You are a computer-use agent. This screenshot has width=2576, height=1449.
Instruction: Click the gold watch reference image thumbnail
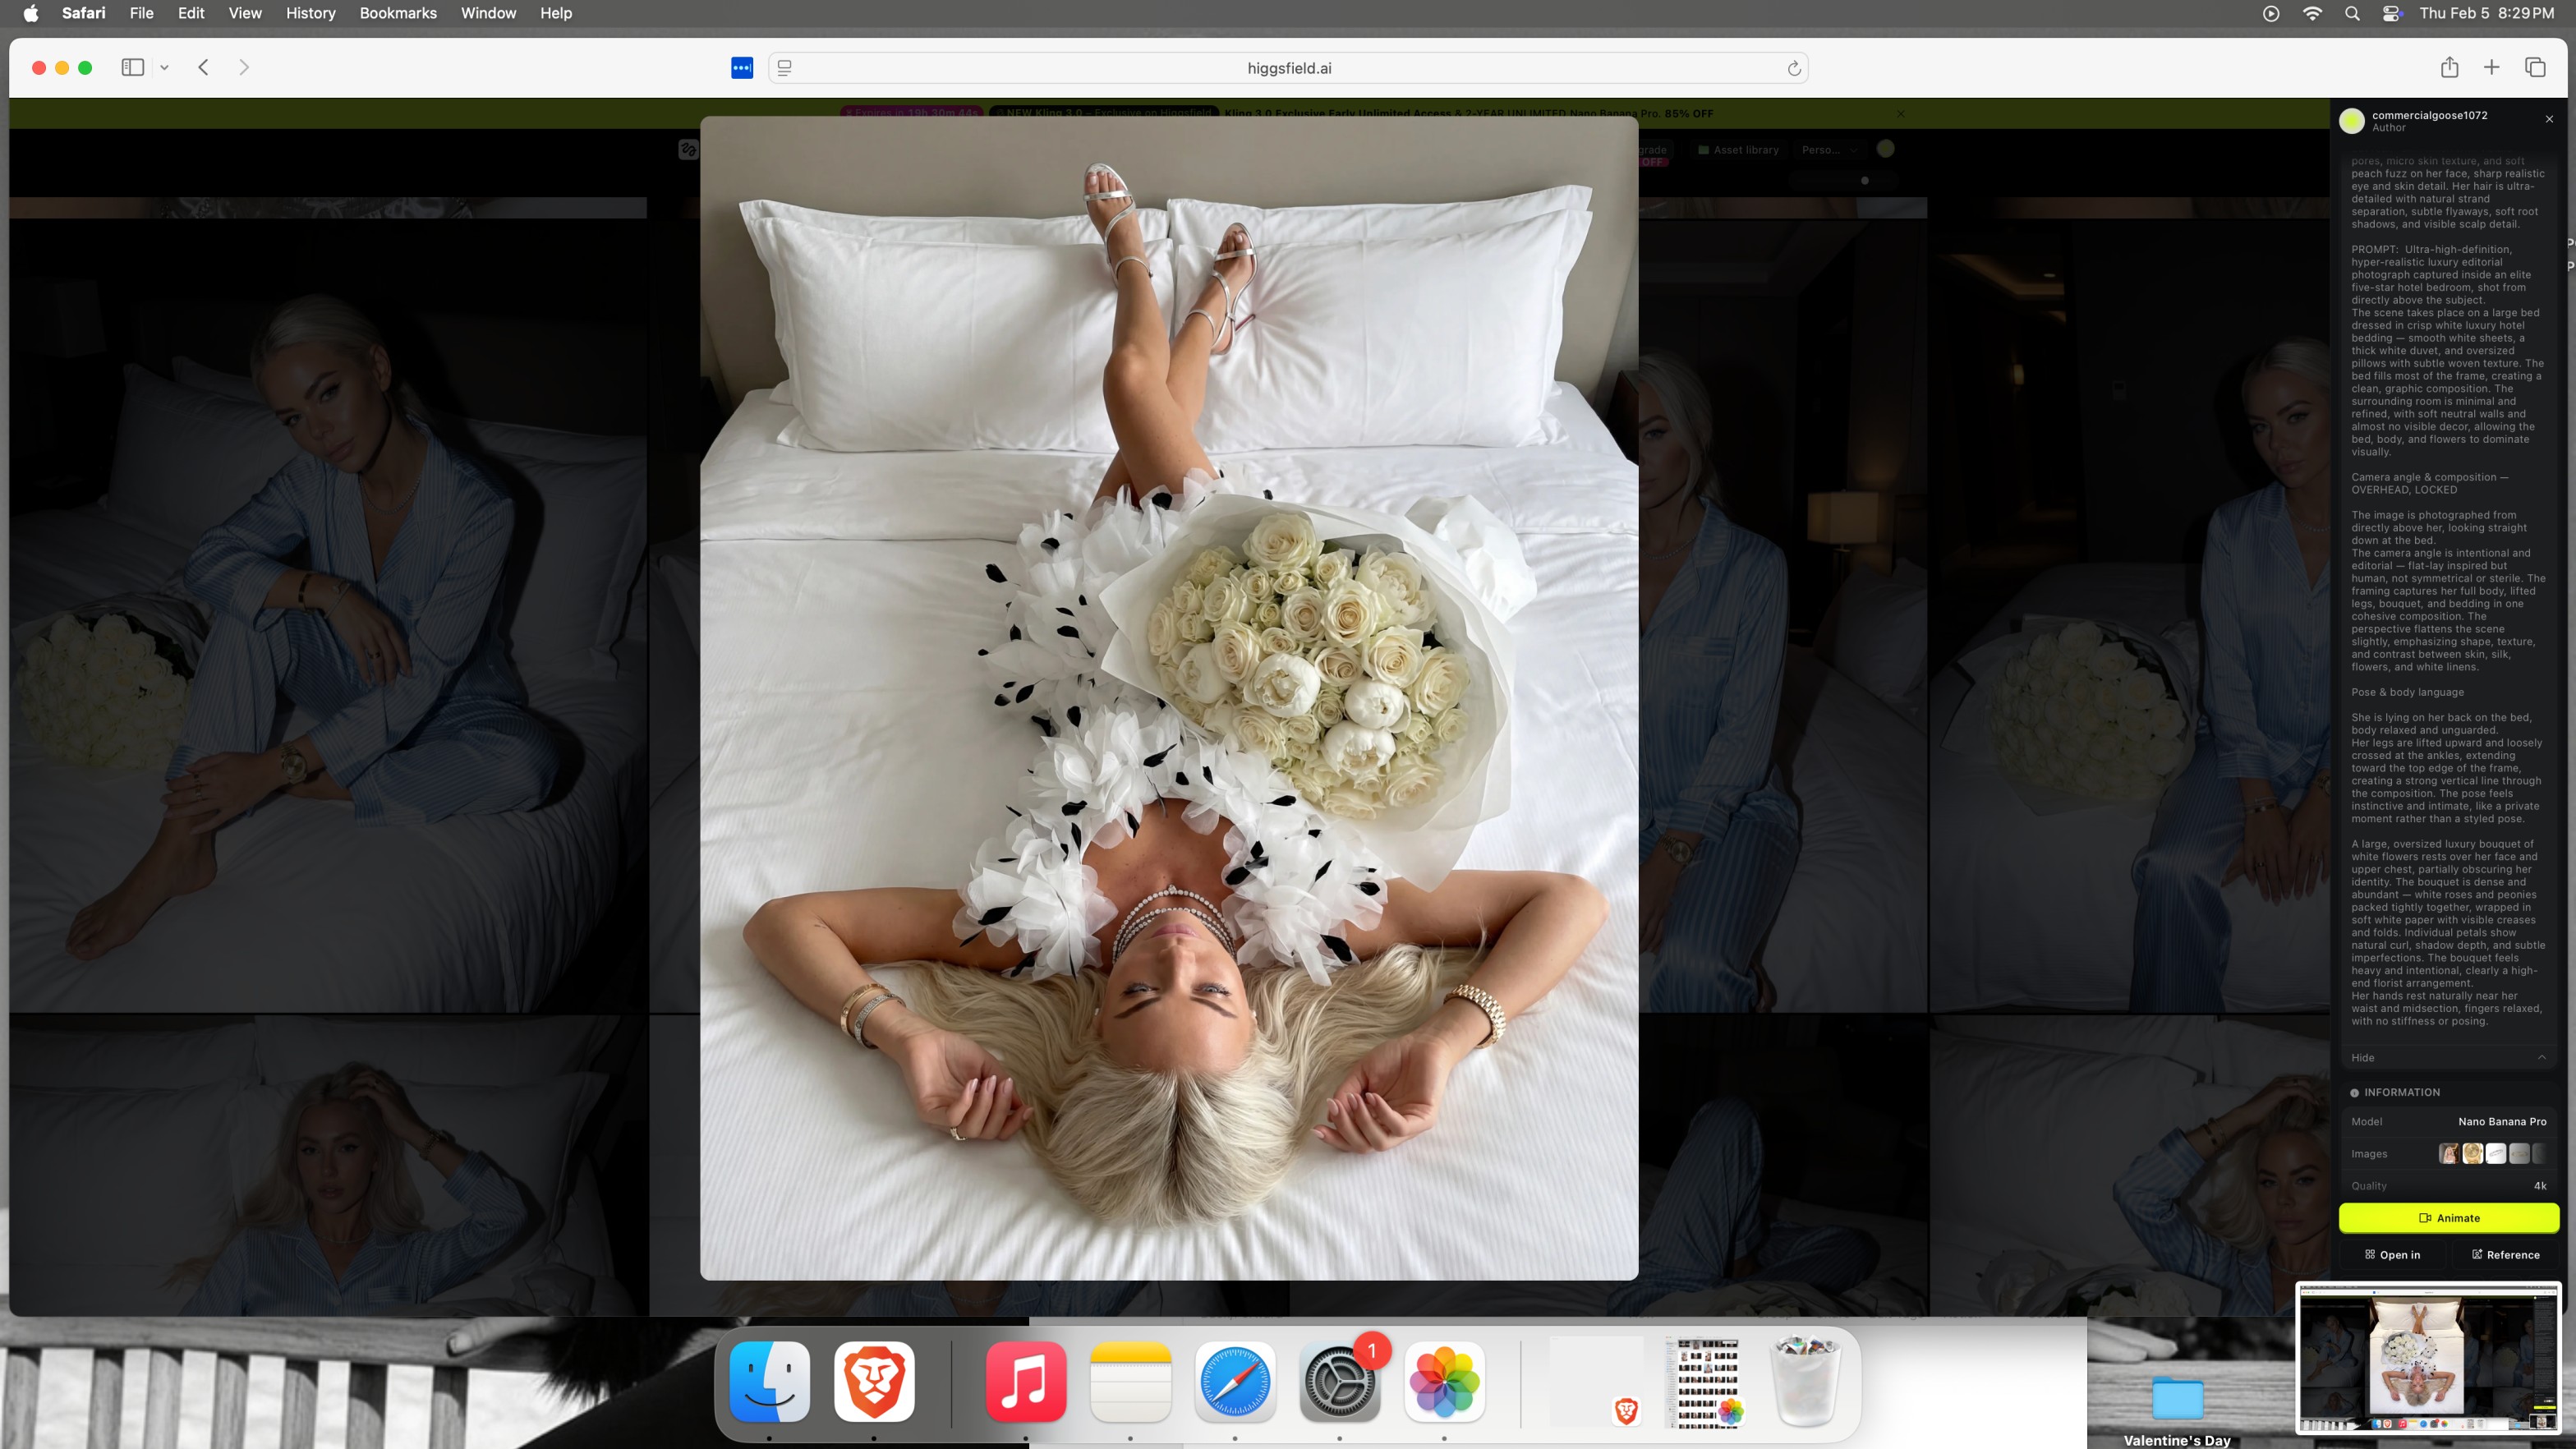2472,1153
